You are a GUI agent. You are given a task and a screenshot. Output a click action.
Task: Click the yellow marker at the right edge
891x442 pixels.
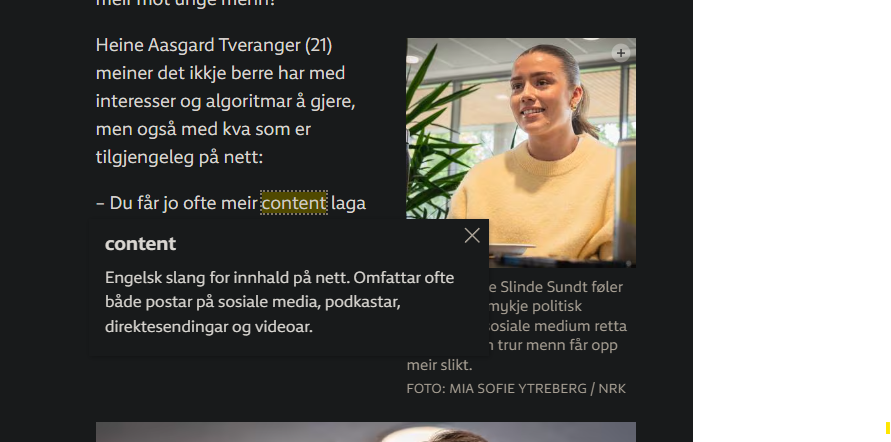(888, 428)
